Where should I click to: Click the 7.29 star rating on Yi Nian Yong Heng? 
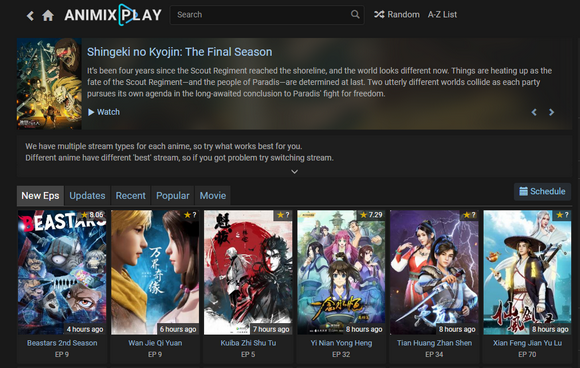point(371,215)
